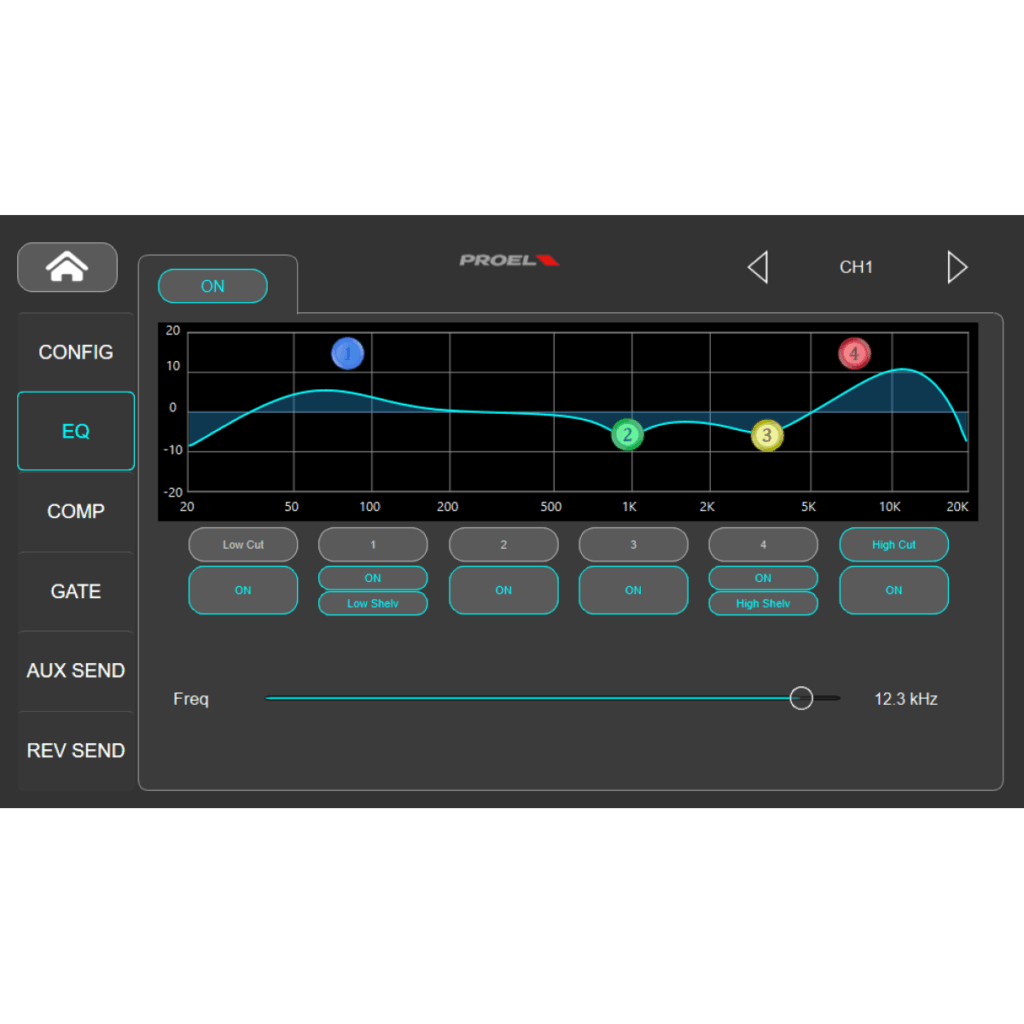
Task: Enable the Low Cut filter ON switch
Action: pos(242,590)
